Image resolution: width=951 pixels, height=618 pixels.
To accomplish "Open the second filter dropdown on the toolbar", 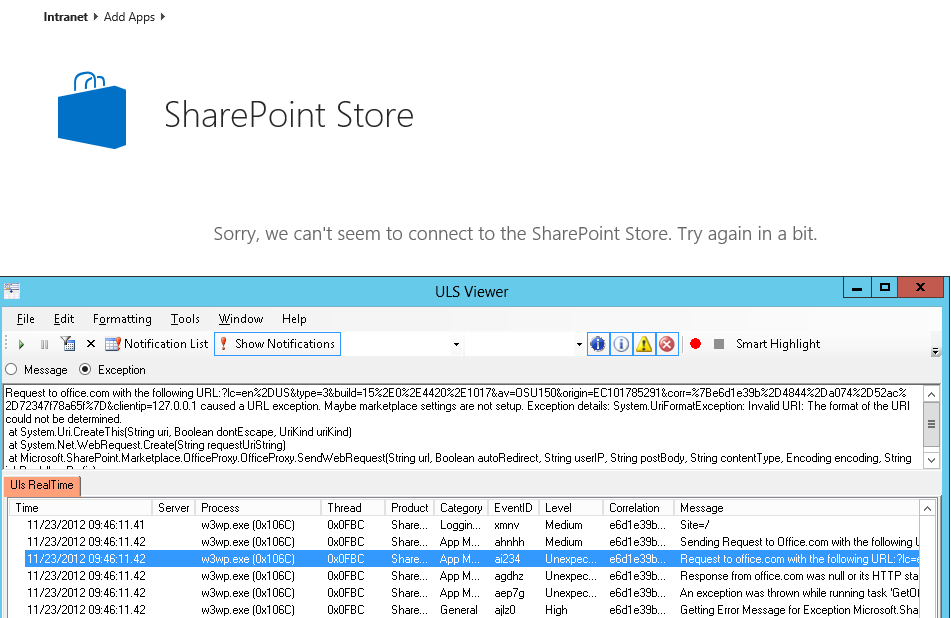I will tap(580, 344).
